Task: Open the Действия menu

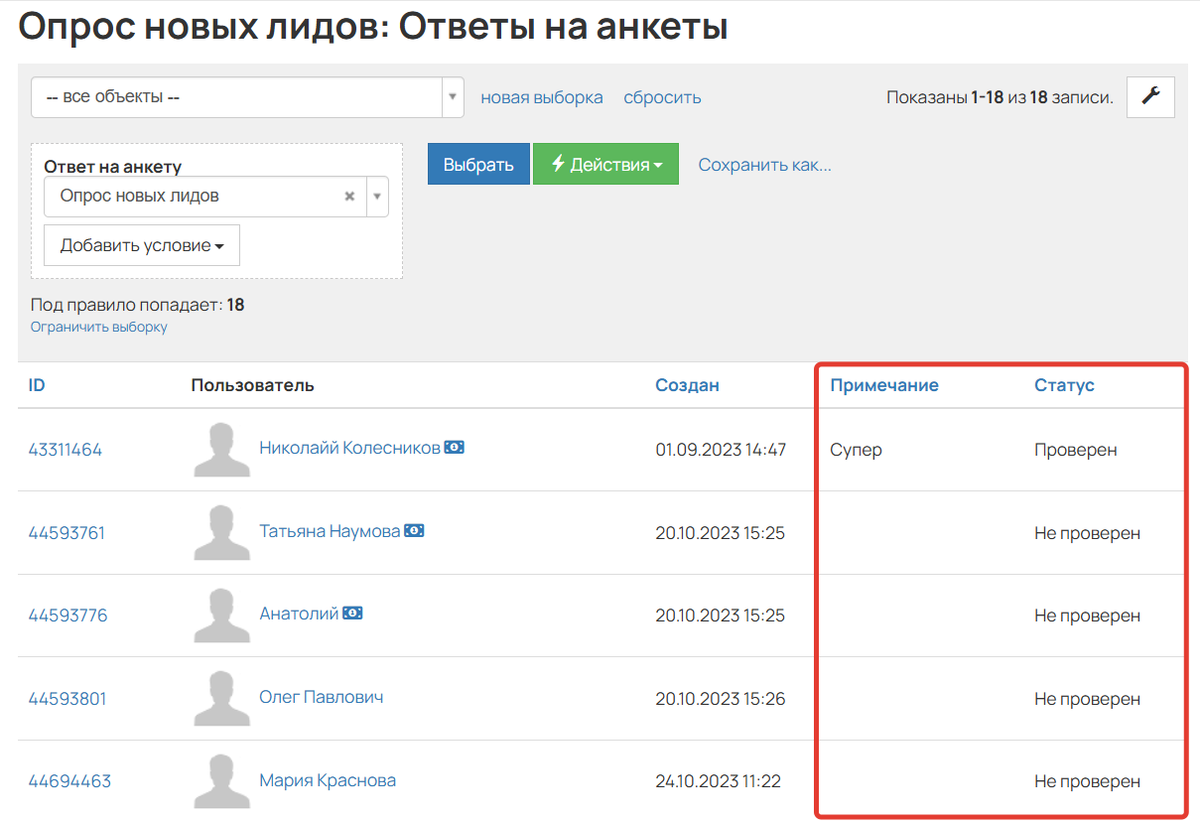Action: coord(605,163)
